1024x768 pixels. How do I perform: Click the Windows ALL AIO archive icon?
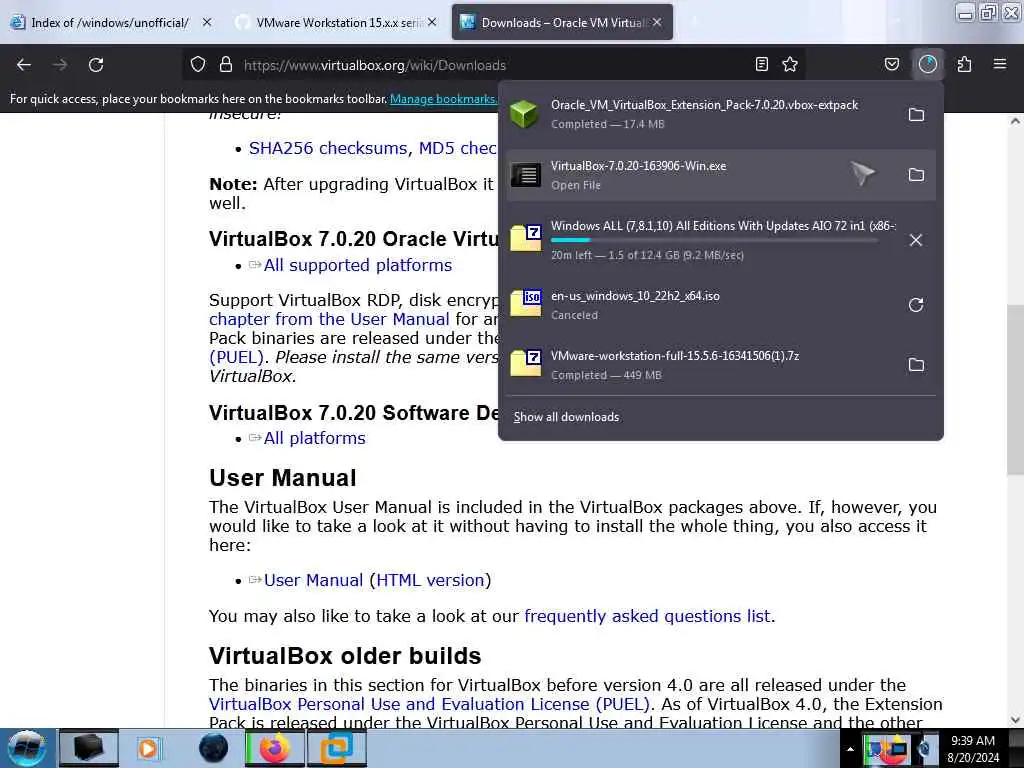pos(526,238)
